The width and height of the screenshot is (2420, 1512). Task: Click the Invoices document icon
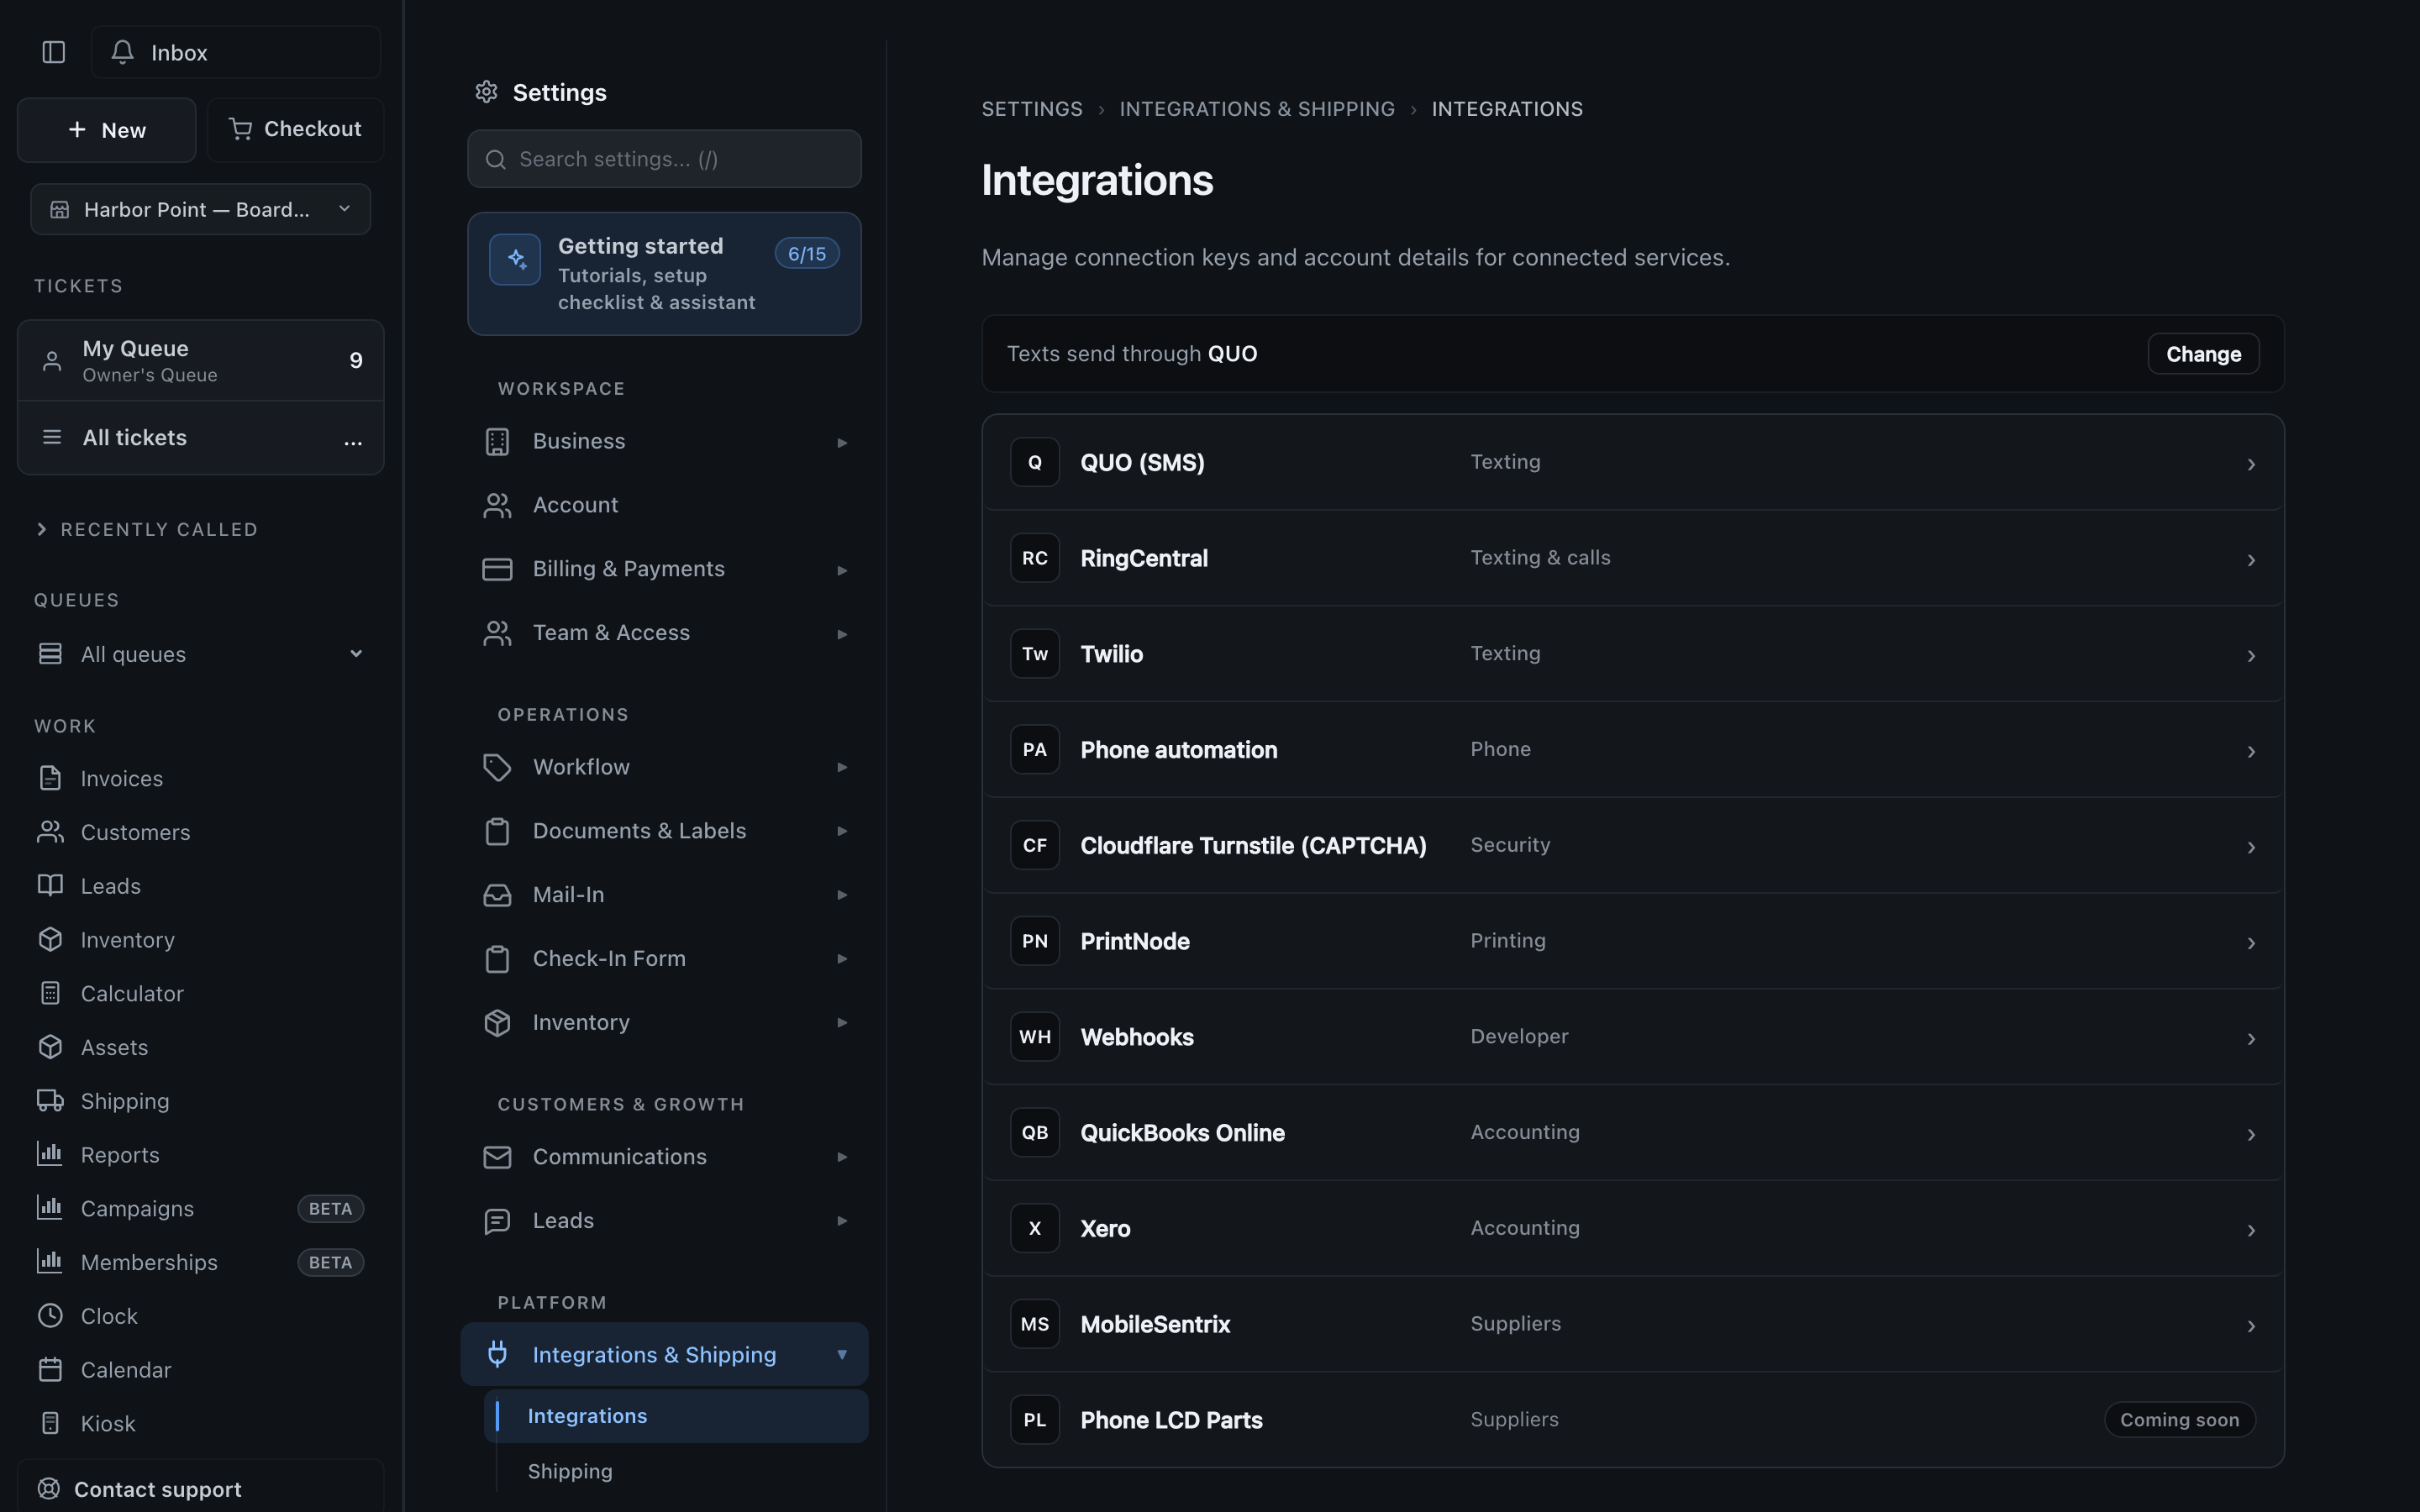point(50,778)
